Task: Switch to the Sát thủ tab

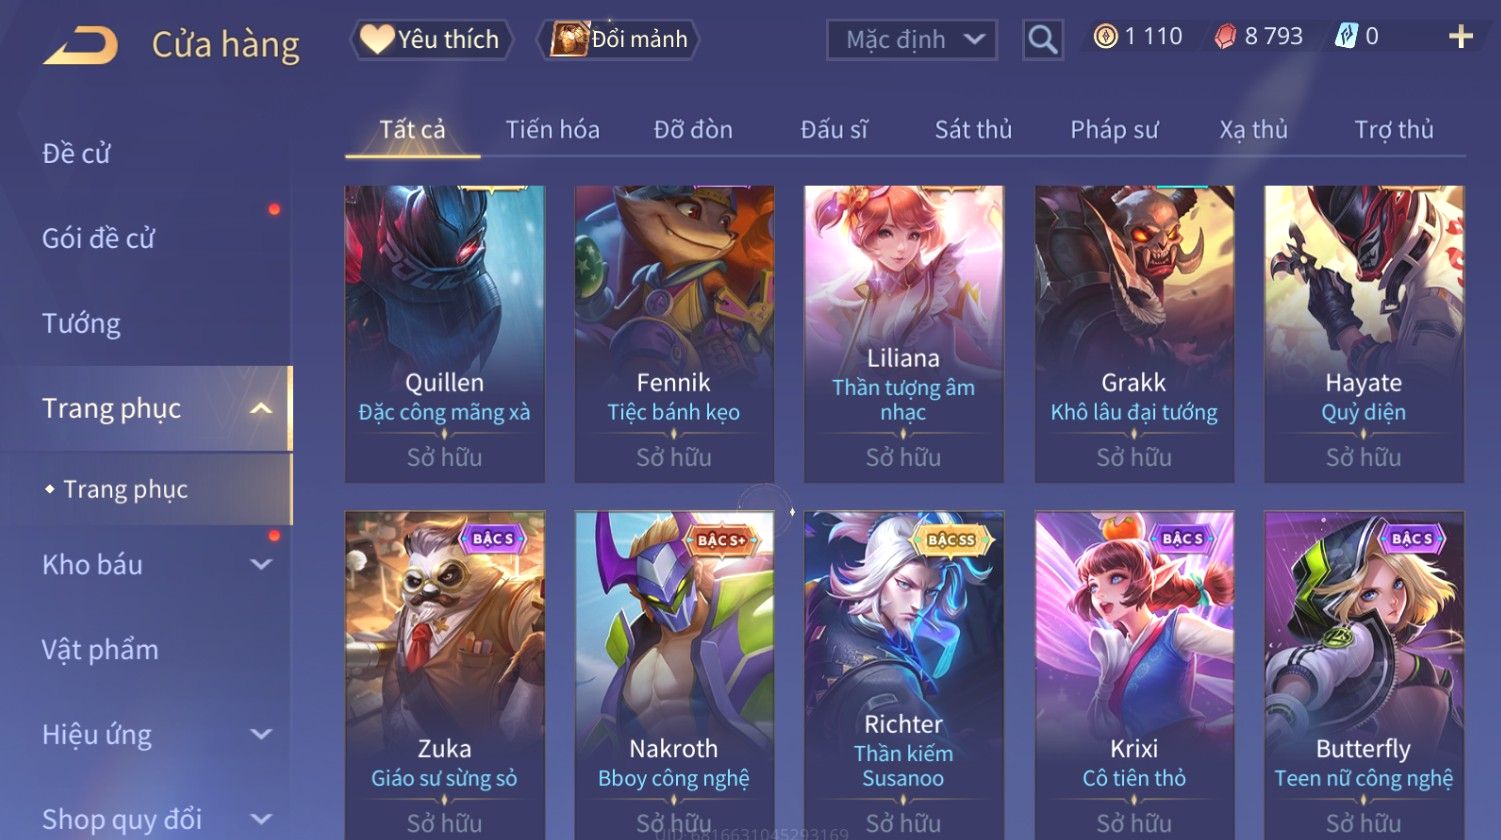Action: (x=973, y=130)
